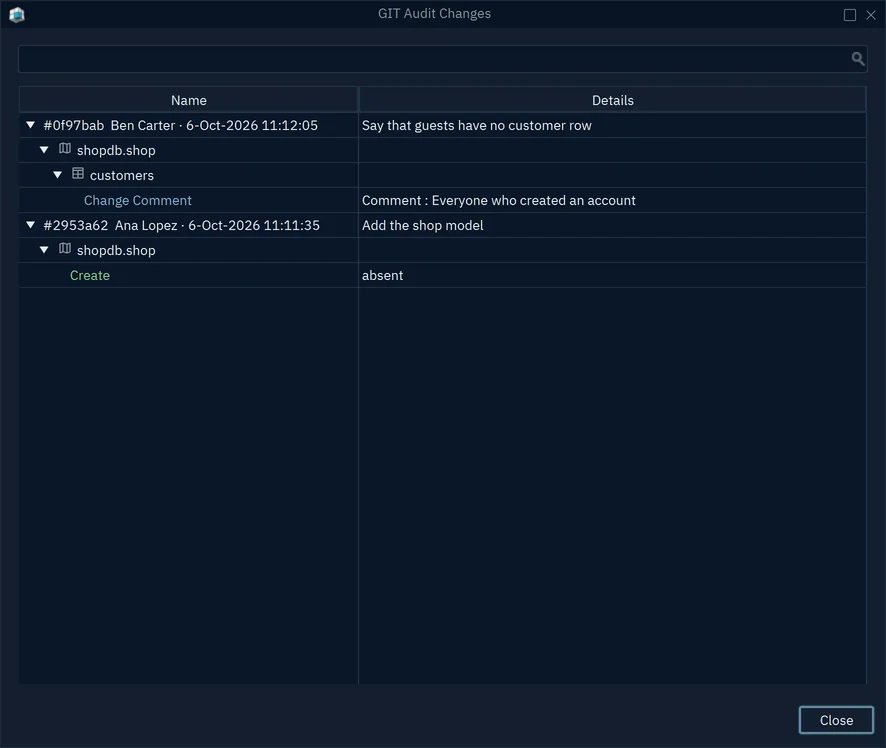The image size is (886, 748).
Task: Close the window with title bar X
Action: click(x=871, y=15)
